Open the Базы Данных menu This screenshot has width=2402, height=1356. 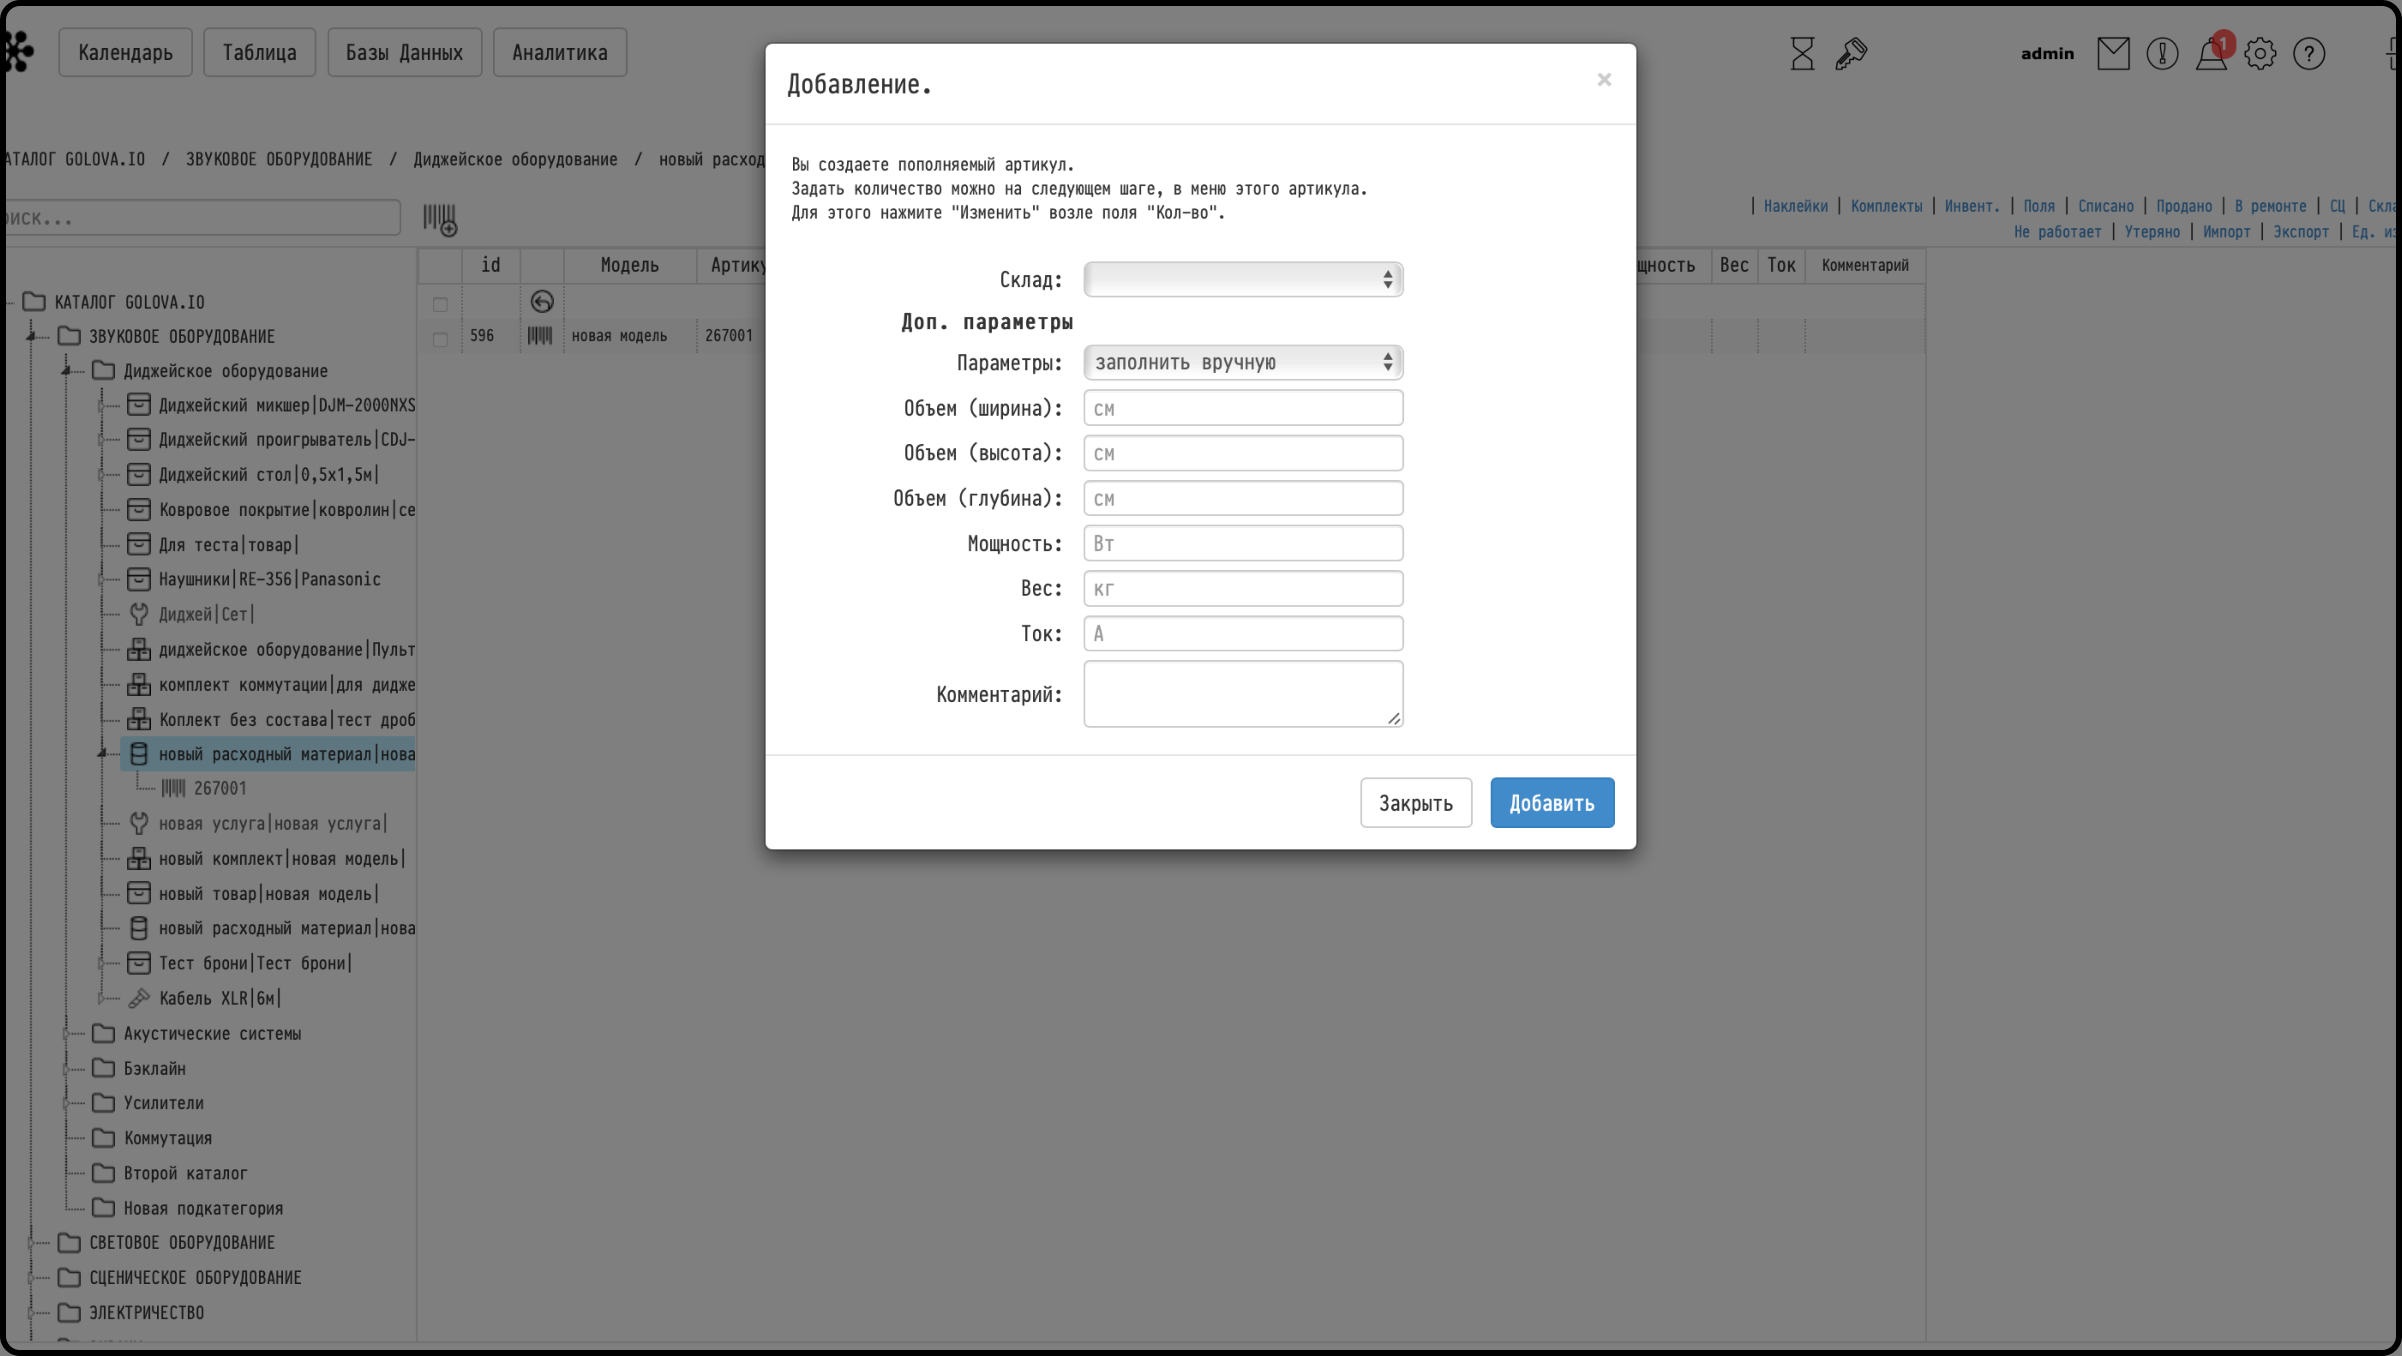(404, 53)
